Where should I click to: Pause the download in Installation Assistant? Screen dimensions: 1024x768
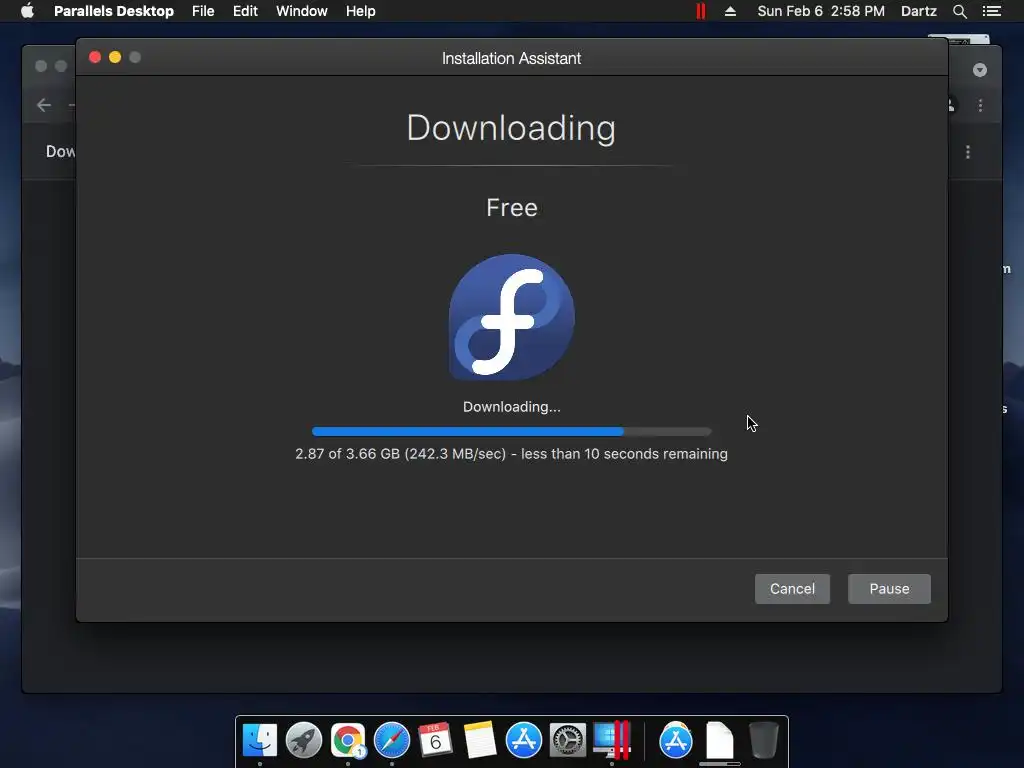point(889,588)
